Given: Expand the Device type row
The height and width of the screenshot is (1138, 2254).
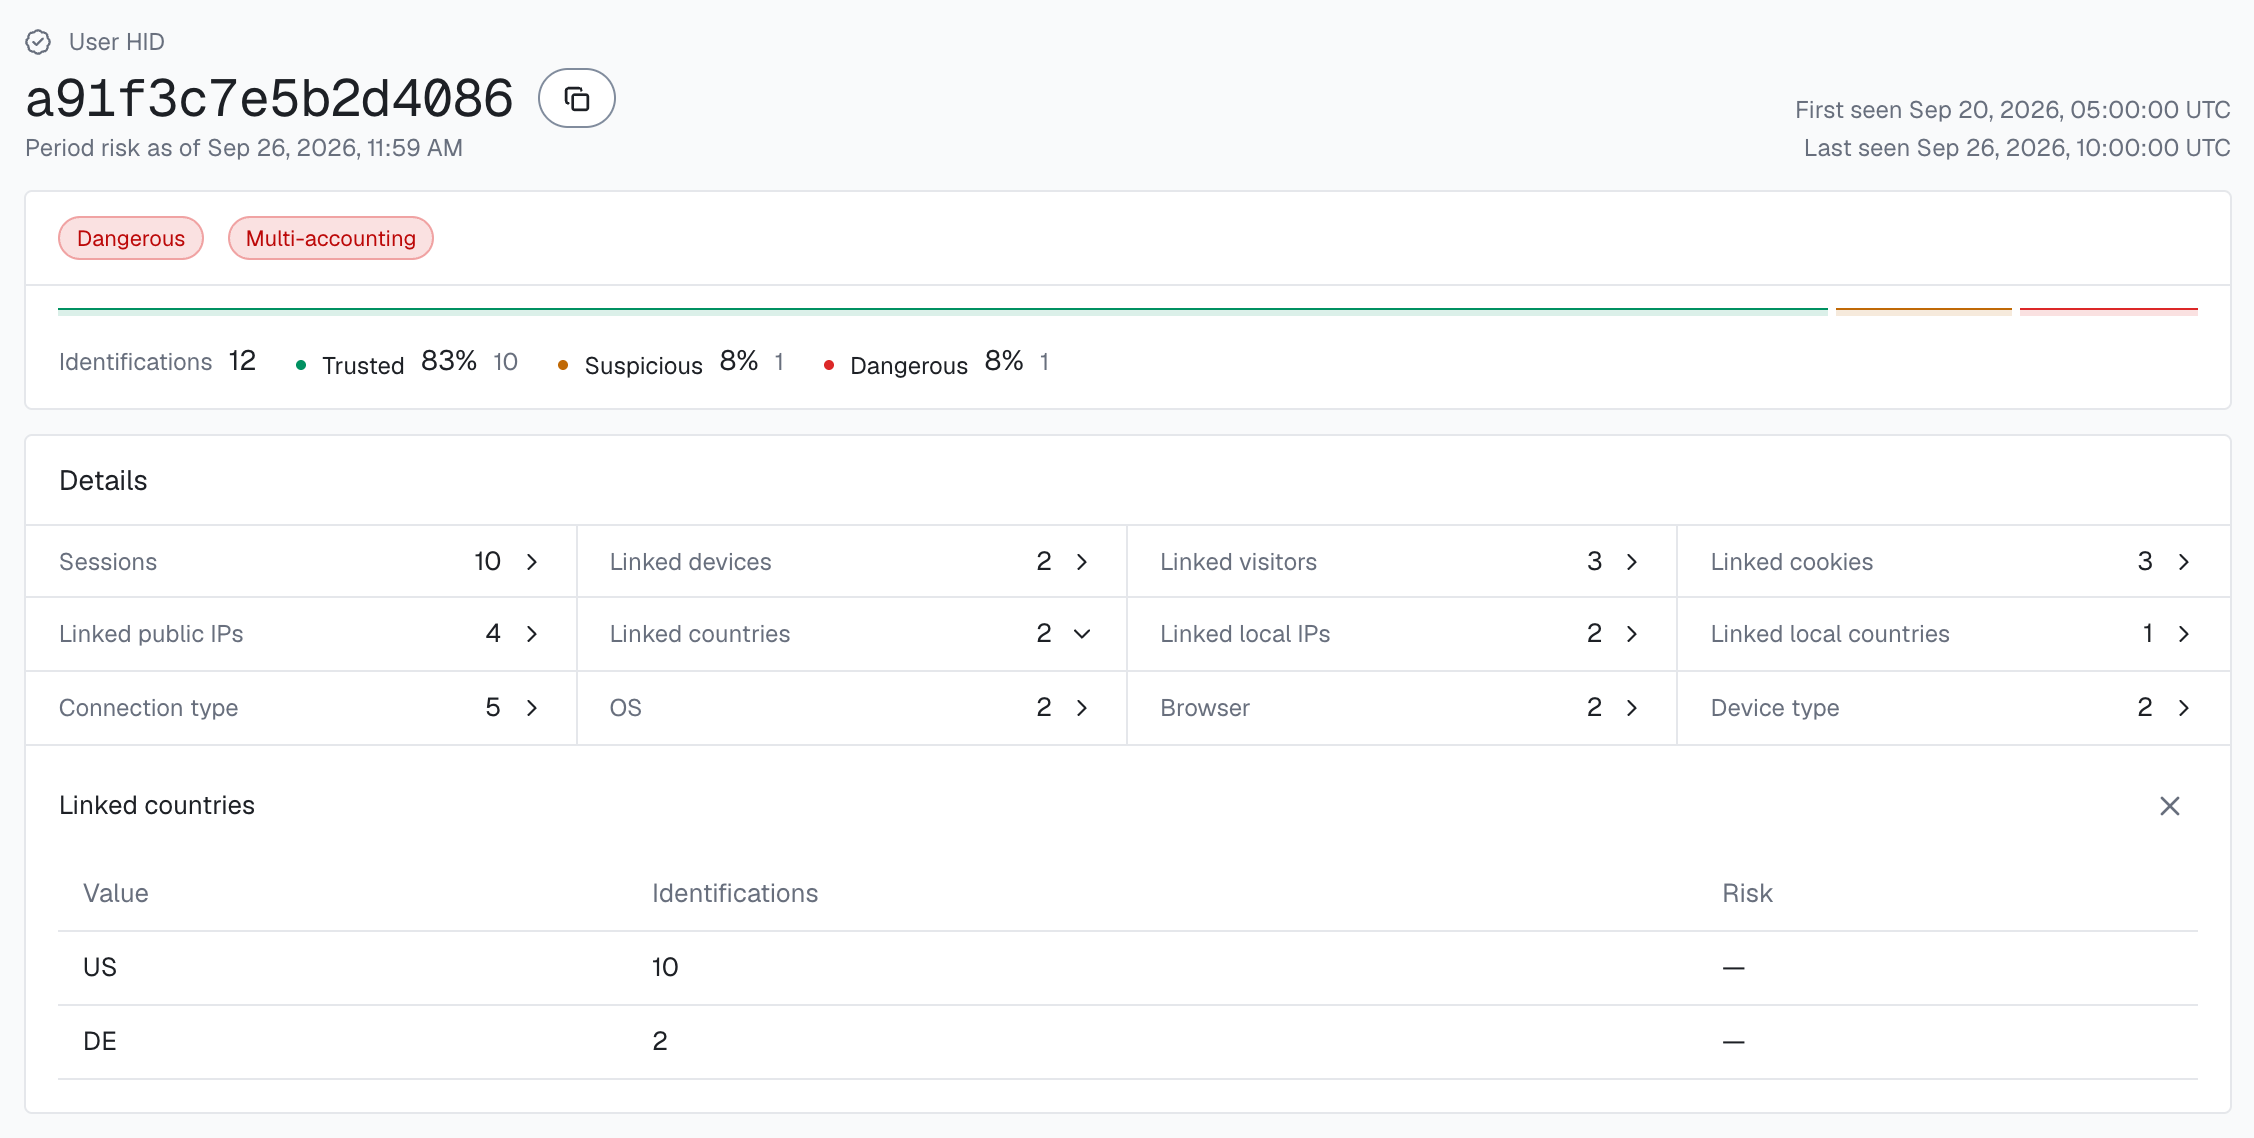Looking at the screenshot, I should tap(1953, 708).
